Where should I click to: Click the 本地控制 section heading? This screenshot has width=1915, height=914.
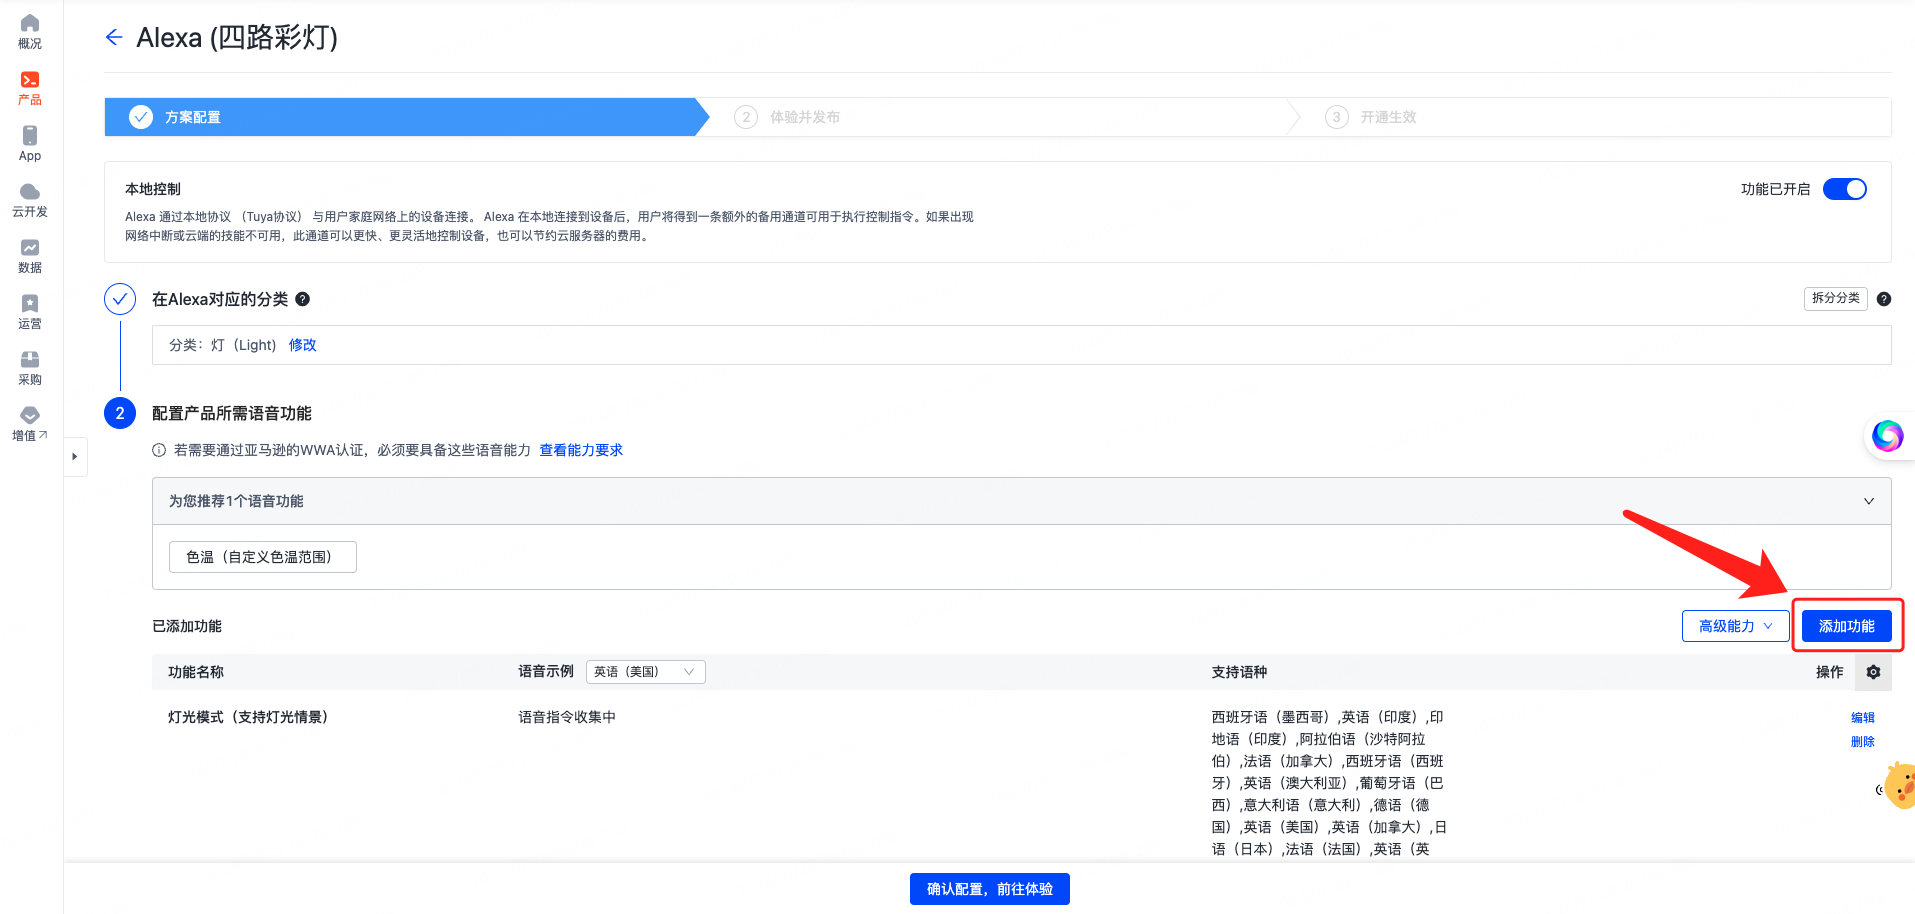[153, 189]
